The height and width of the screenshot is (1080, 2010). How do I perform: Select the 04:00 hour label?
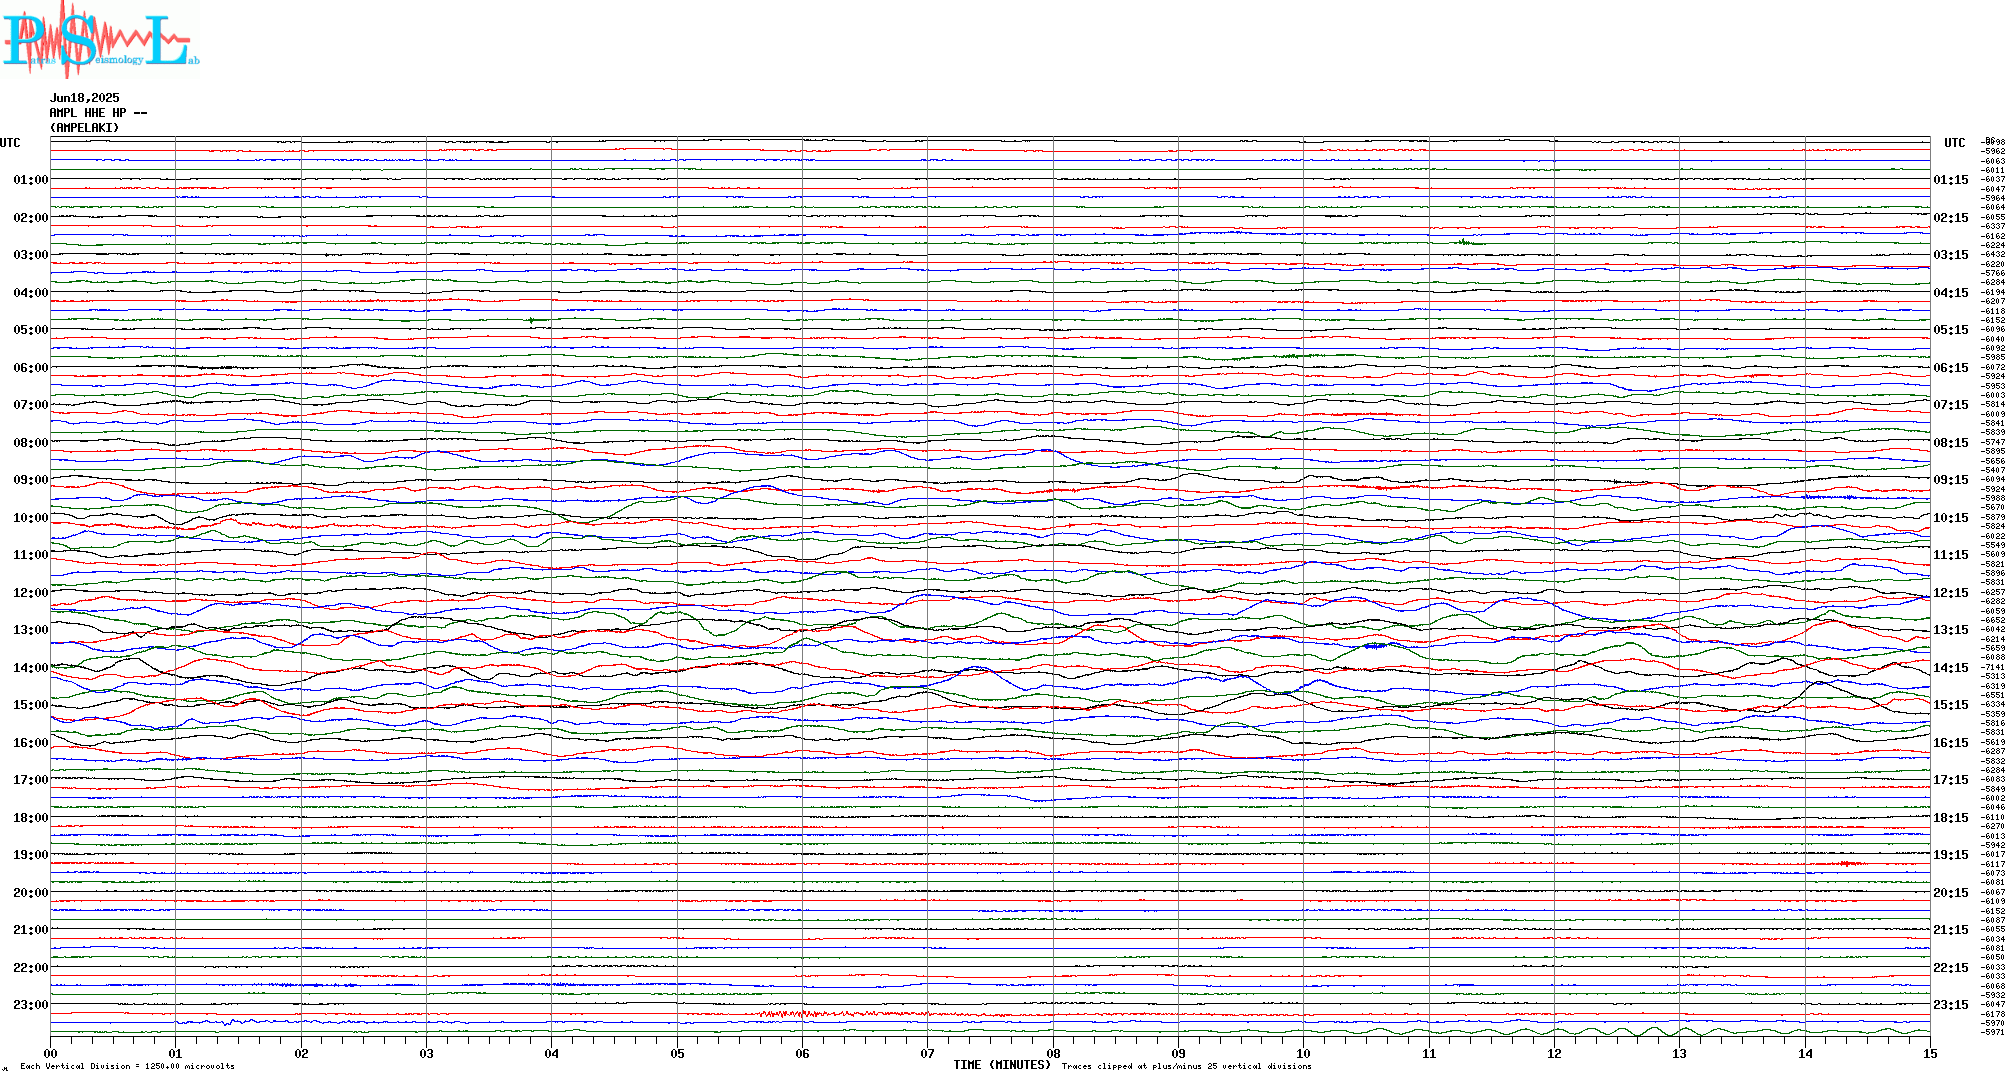click(31, 293)
